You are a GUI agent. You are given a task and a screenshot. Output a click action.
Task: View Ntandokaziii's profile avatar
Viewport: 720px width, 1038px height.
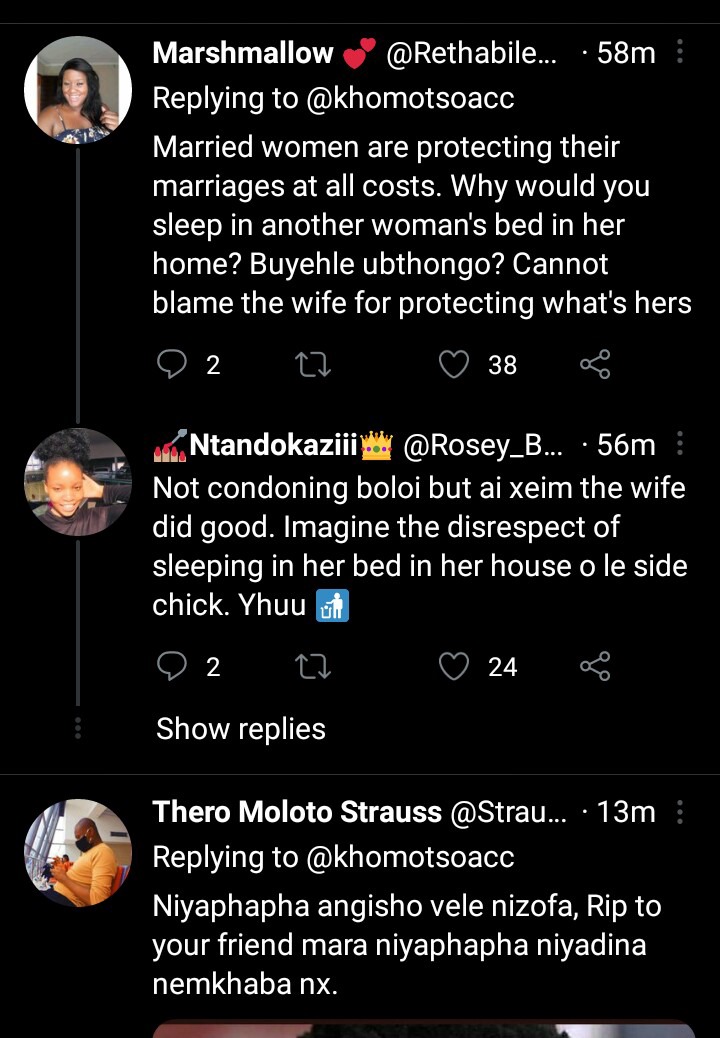[78, 482]
